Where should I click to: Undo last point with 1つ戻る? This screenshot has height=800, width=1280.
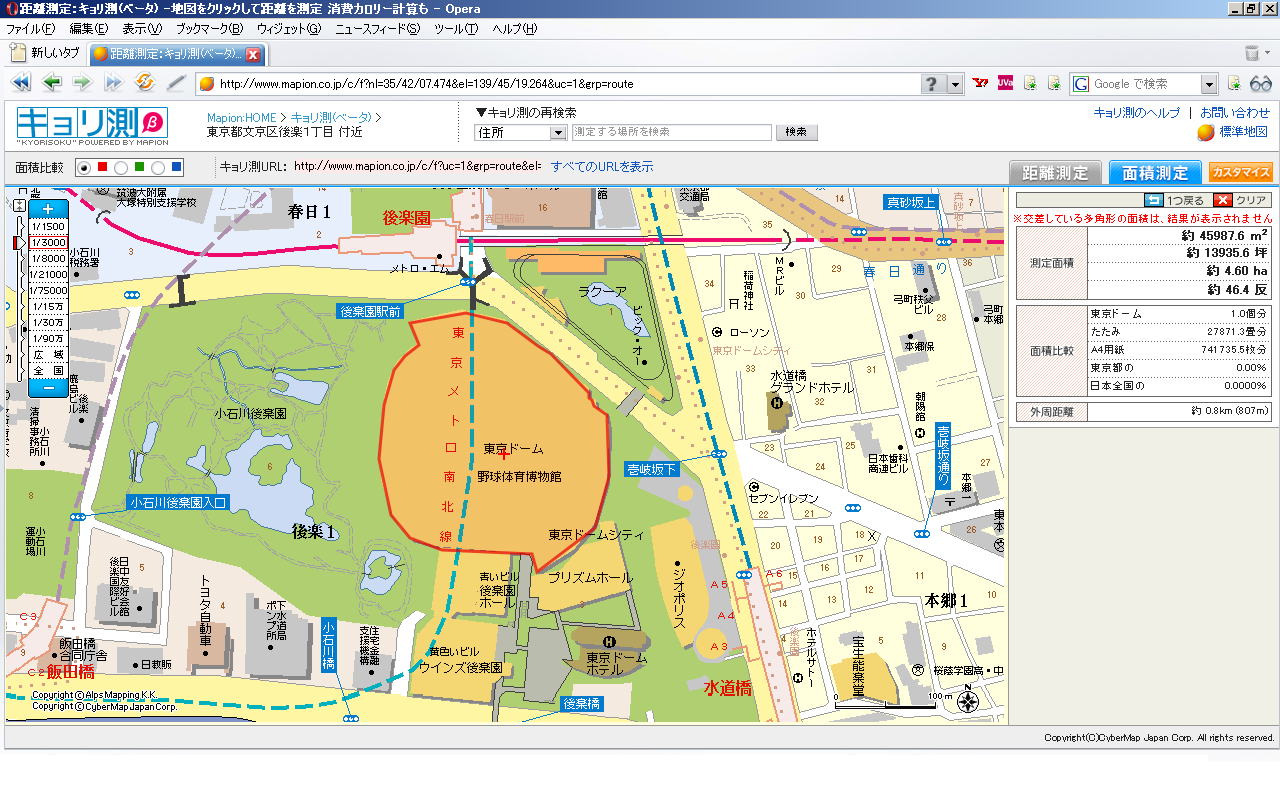pyautogui.click(x=1176, y=200)
